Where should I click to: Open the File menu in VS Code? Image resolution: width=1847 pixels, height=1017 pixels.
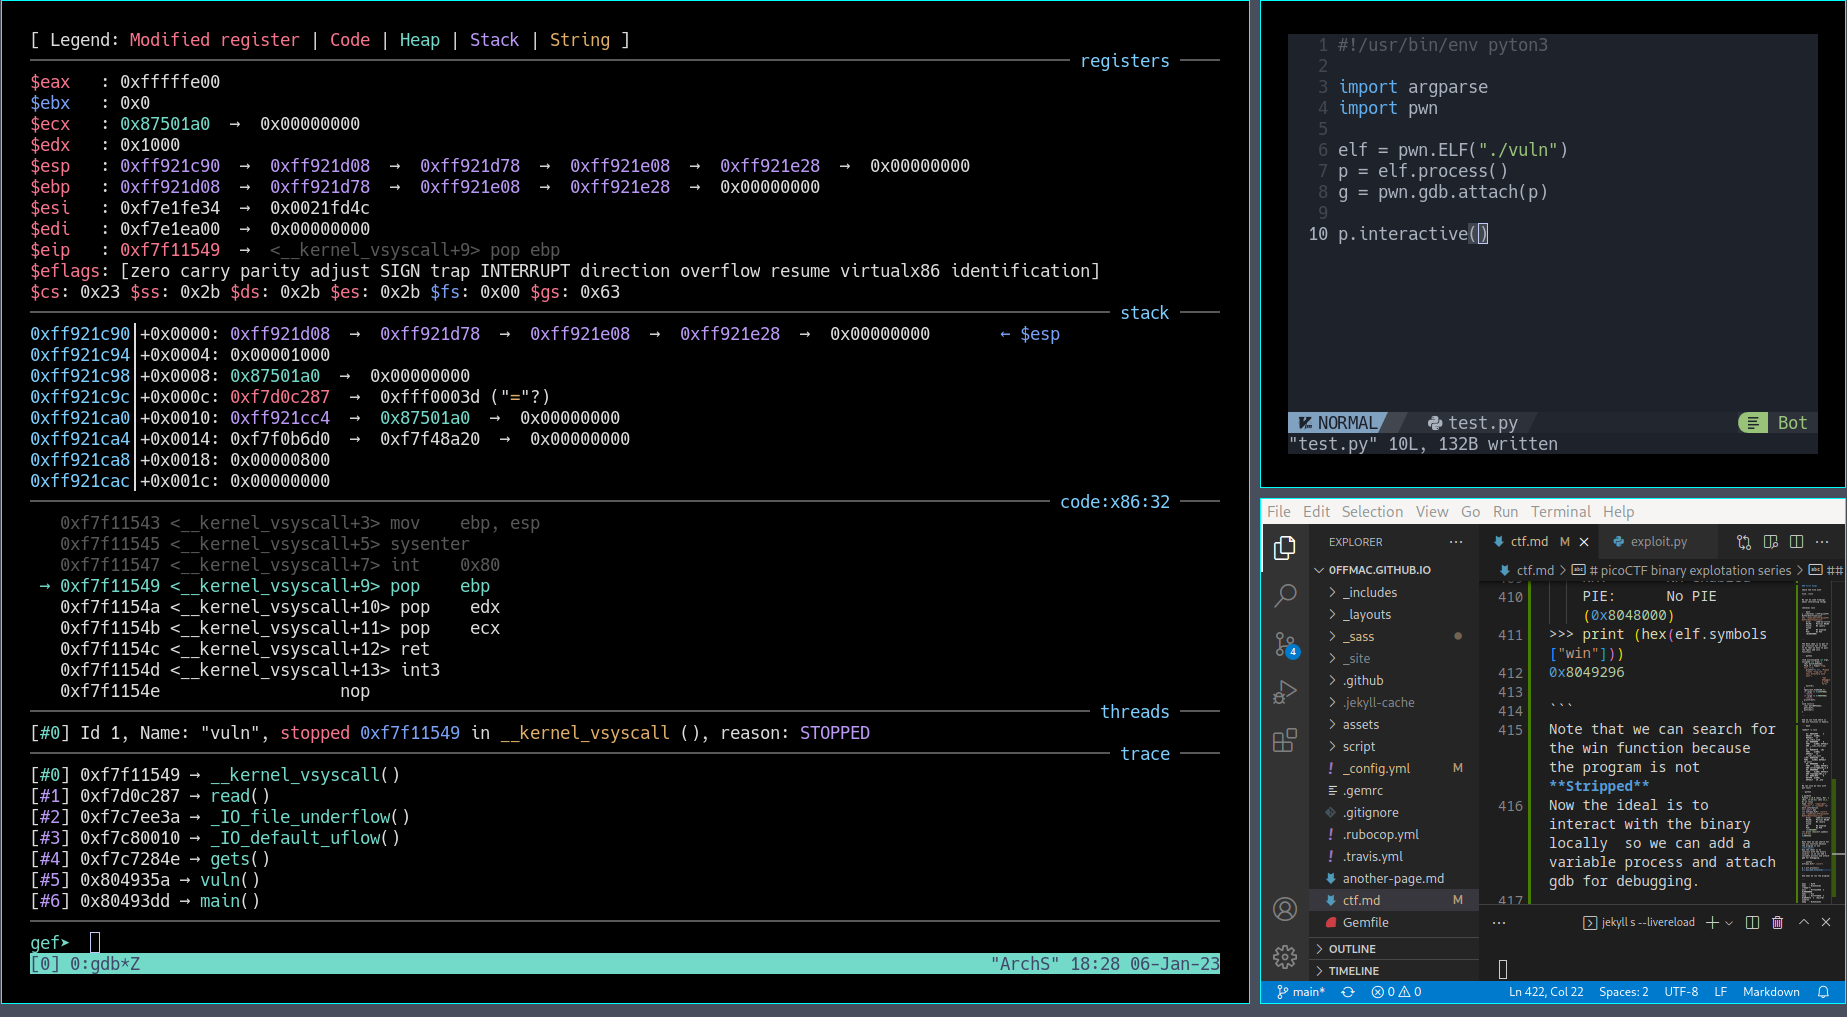1279,511
